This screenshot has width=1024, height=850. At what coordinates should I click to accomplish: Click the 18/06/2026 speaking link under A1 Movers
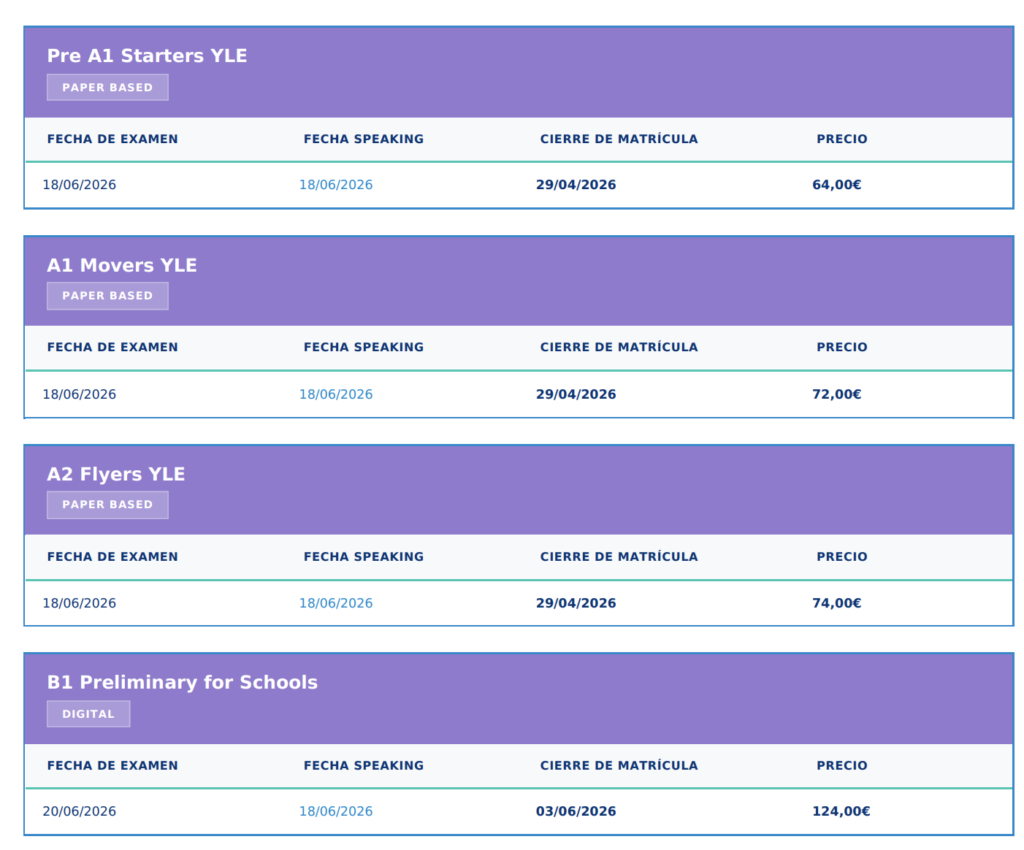point(335,394)
